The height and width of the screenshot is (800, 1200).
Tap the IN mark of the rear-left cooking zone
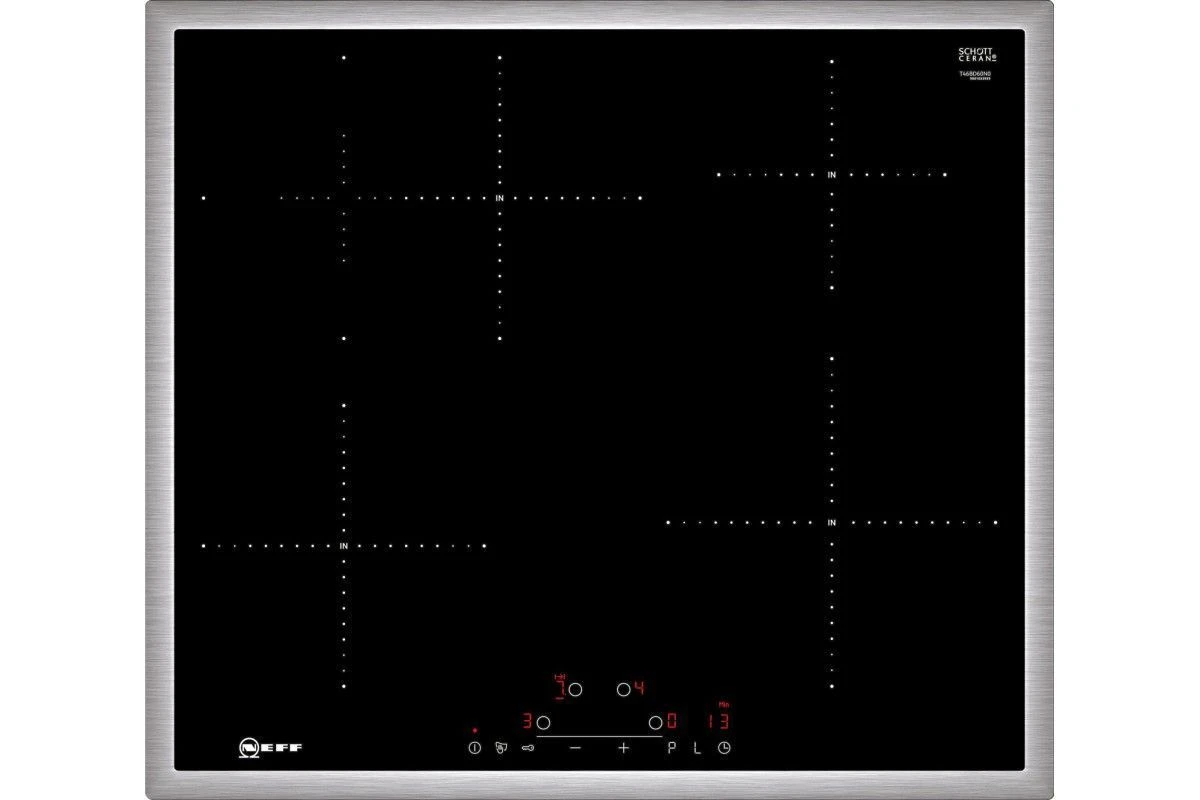pyautogui.click(x=499, y=198)
